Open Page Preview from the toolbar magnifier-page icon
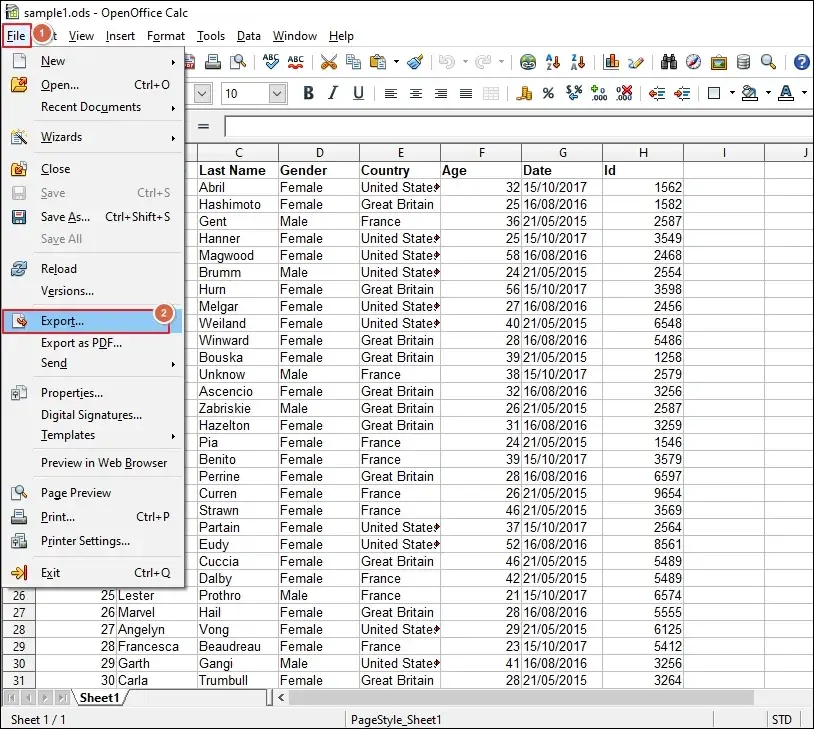The width and height of the screenshot is (814, 729). [x=238, y=62]
